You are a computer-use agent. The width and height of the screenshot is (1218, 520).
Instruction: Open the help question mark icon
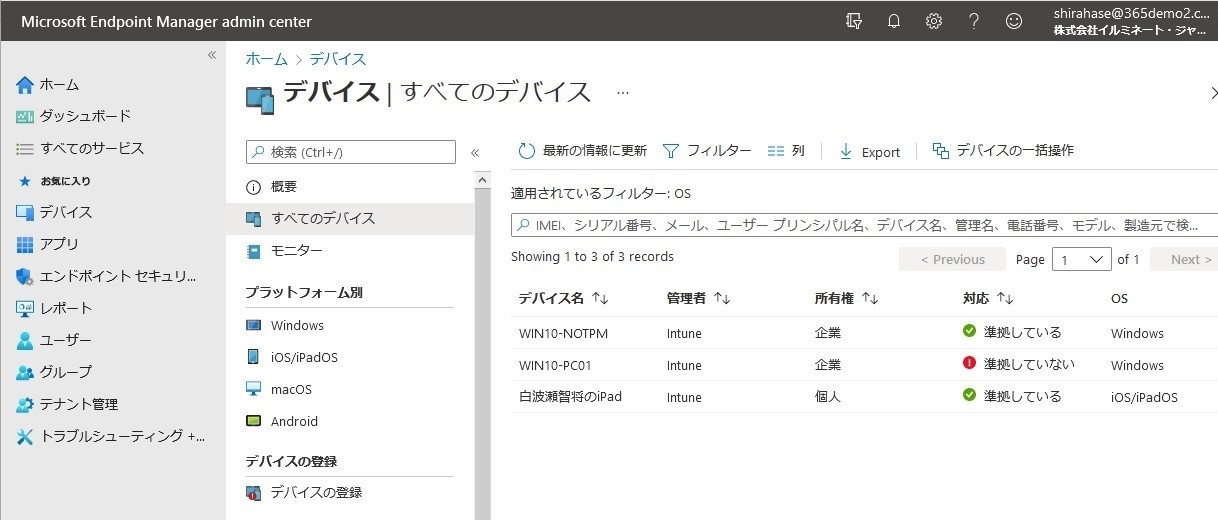click(973, 21)
